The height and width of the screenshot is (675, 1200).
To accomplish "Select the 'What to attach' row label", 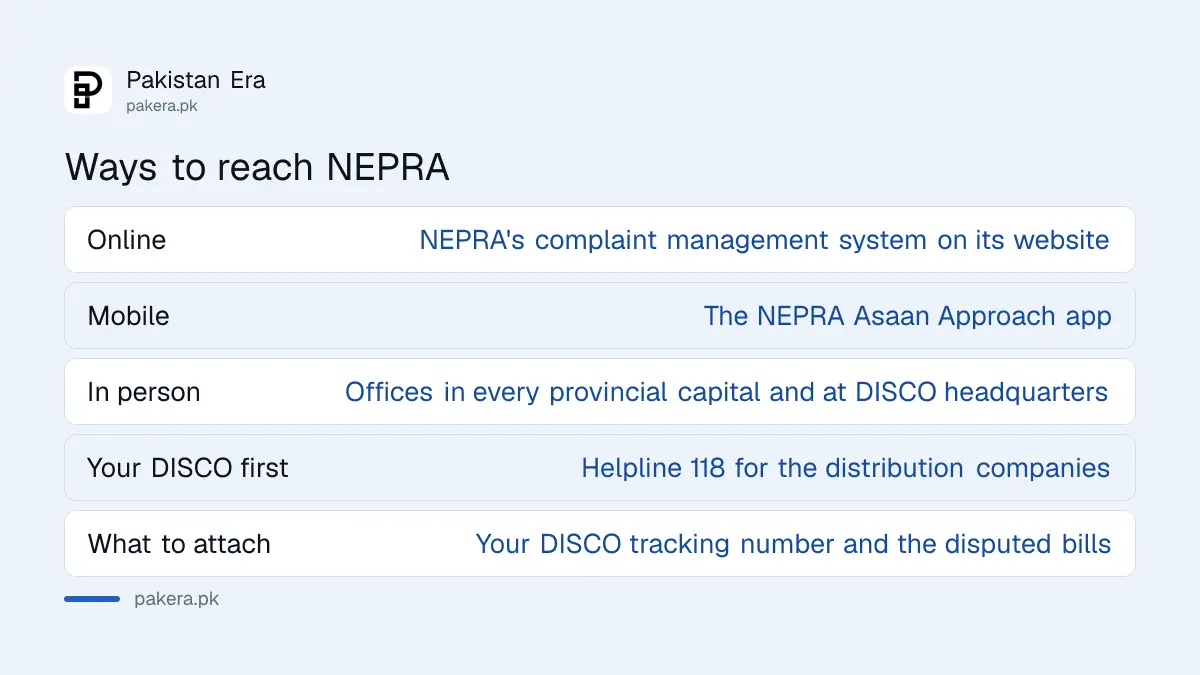I will [179, 544].
